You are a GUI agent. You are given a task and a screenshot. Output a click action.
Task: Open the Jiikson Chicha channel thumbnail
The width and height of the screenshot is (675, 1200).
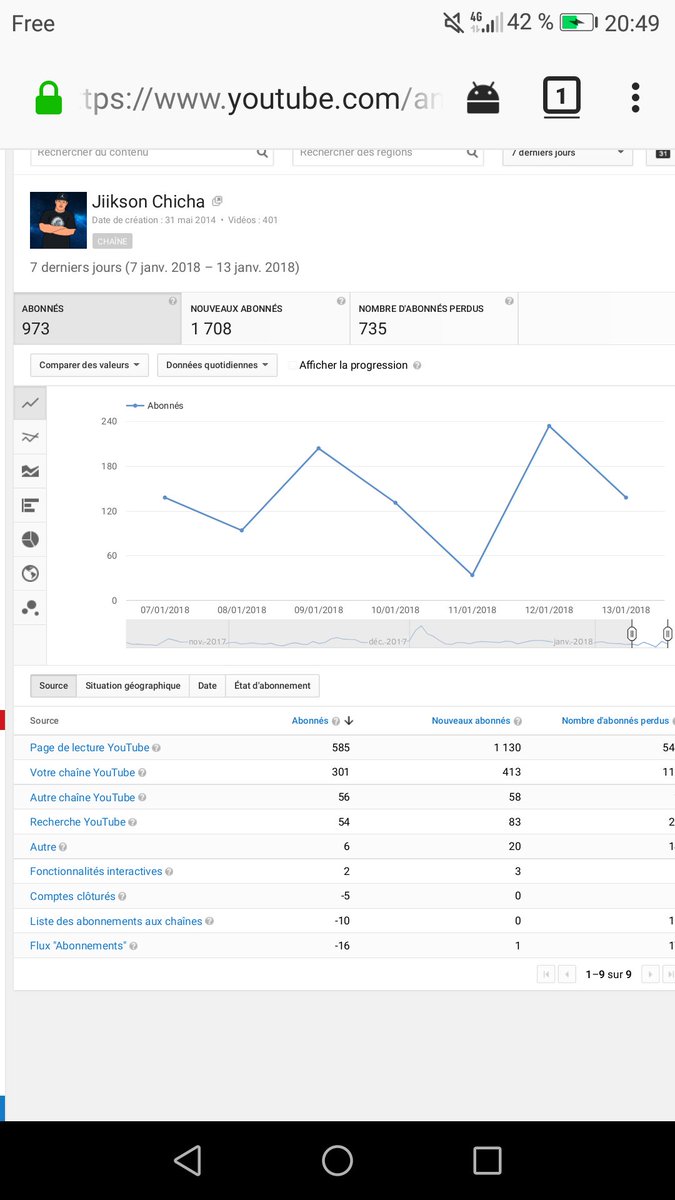(x=58, y=220)
